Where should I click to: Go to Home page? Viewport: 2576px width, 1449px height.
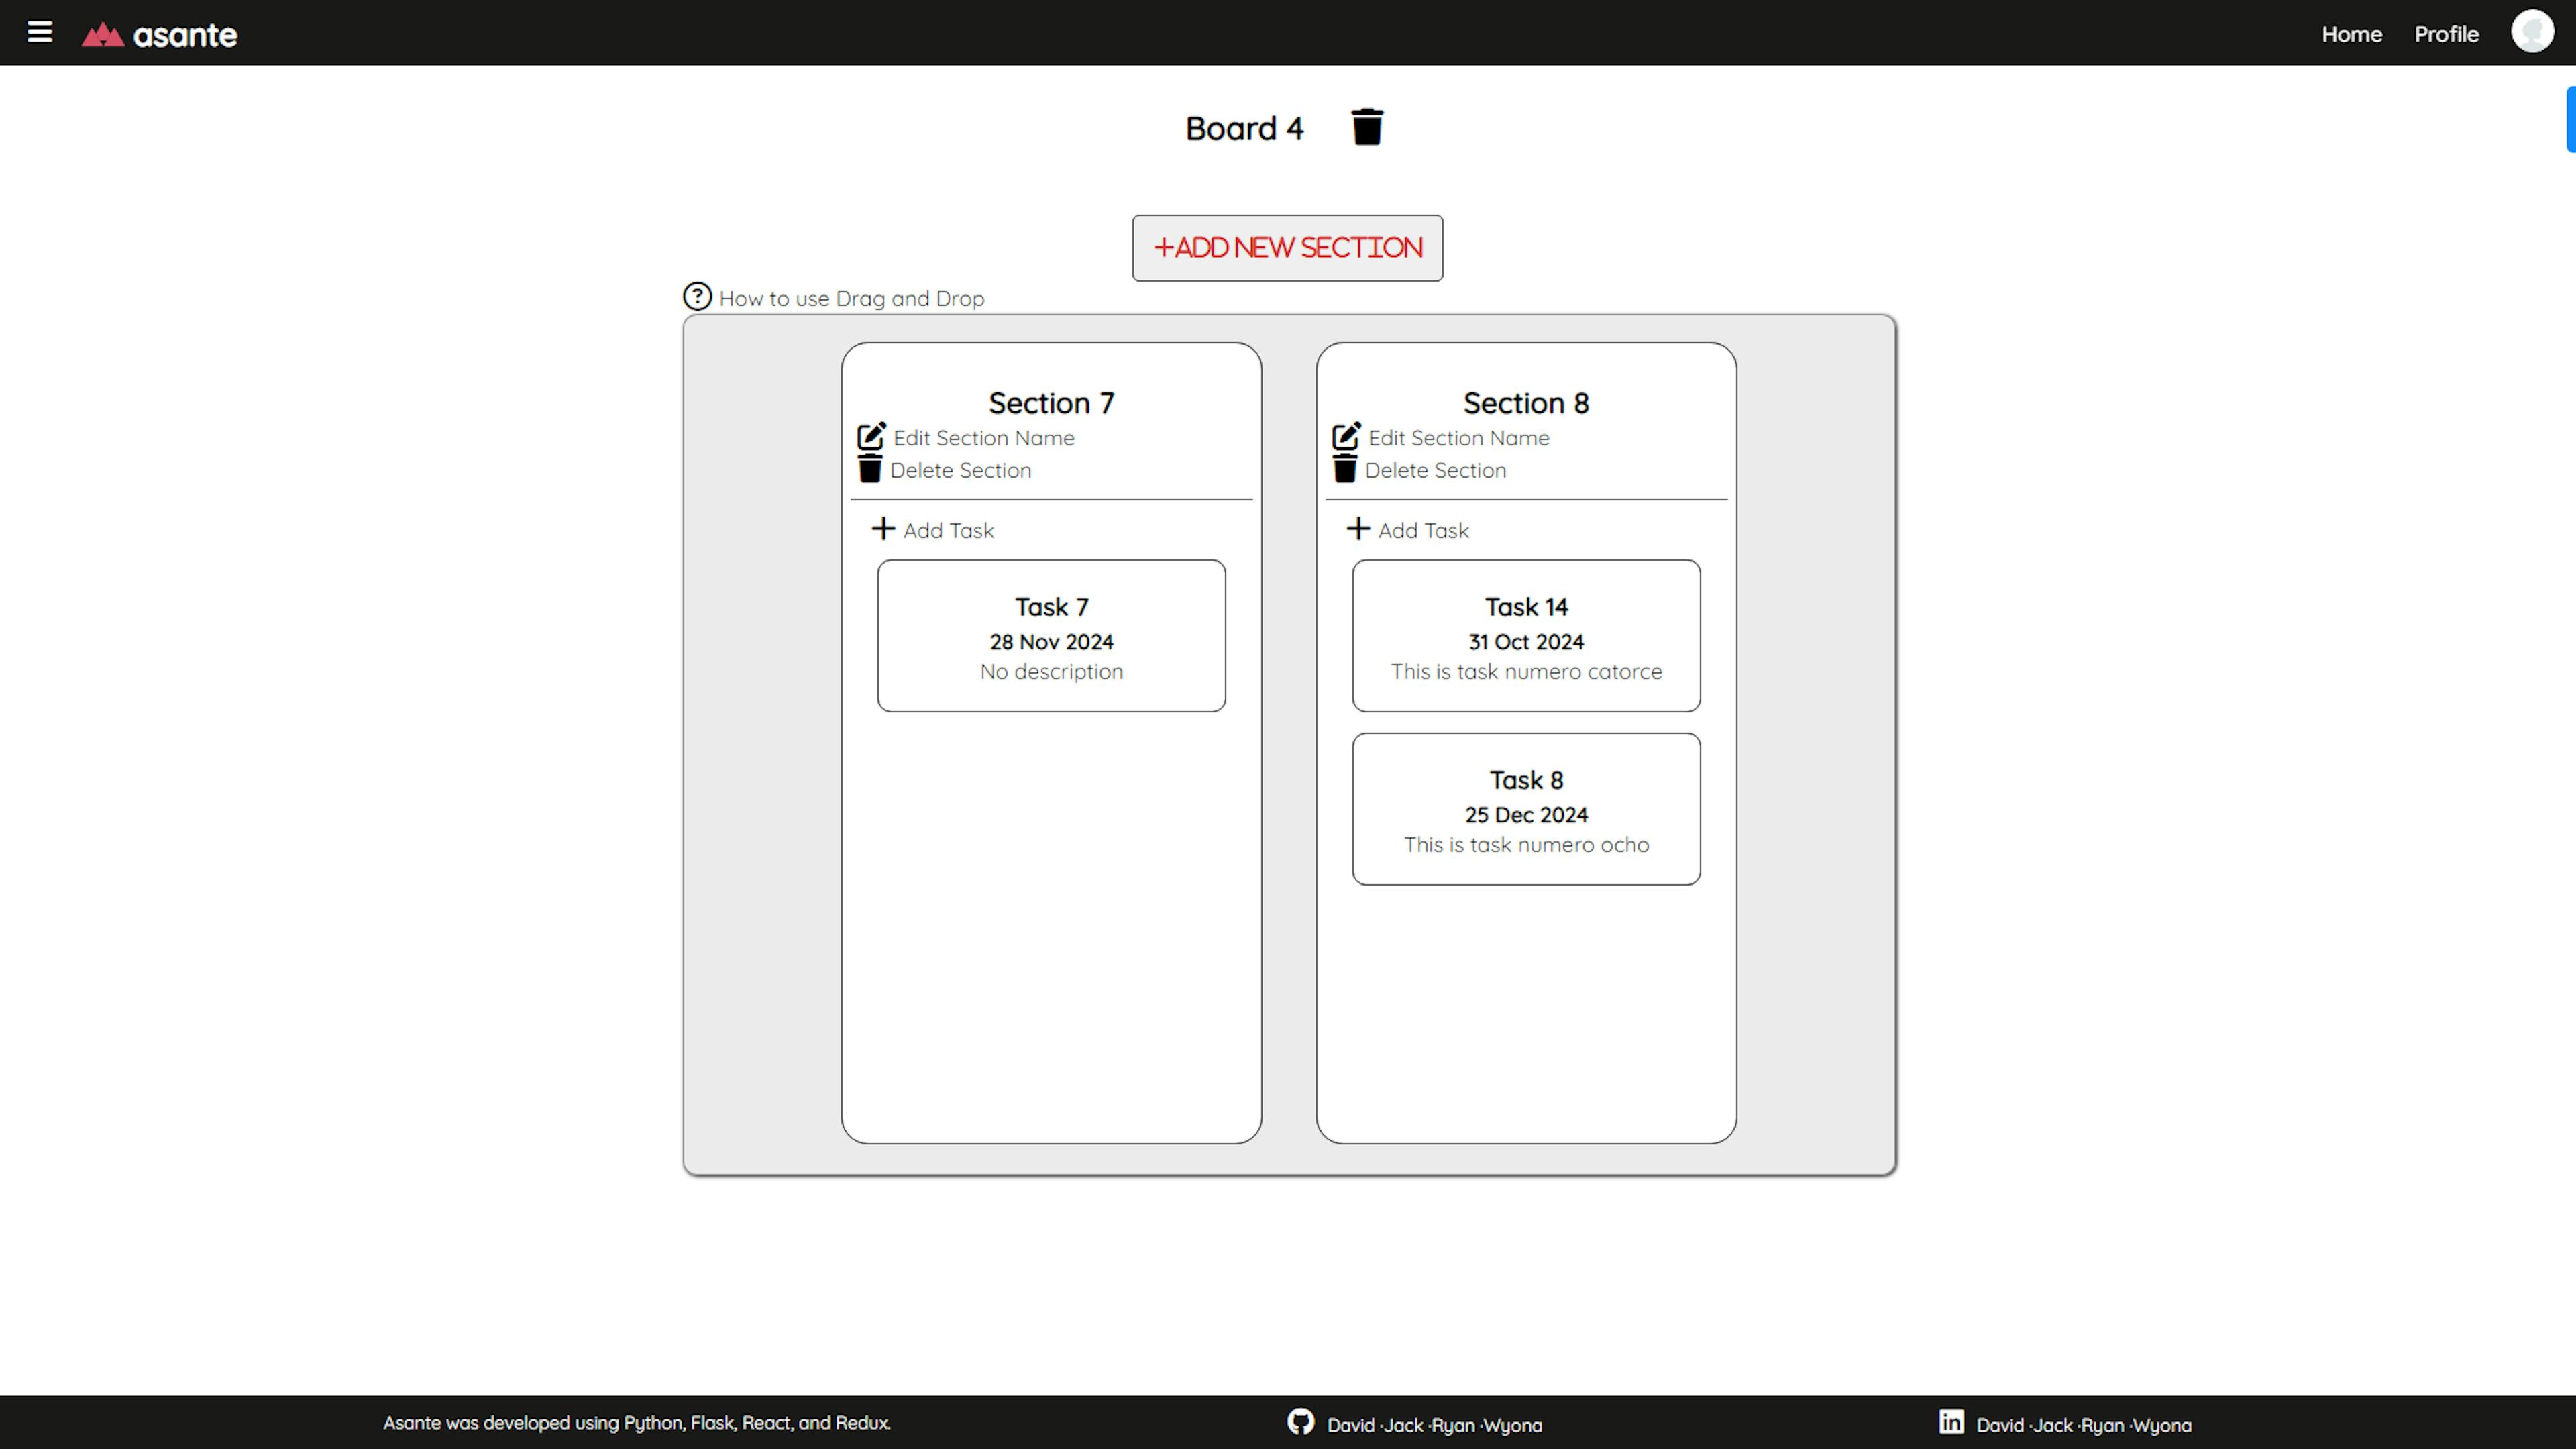[2351, 34]
